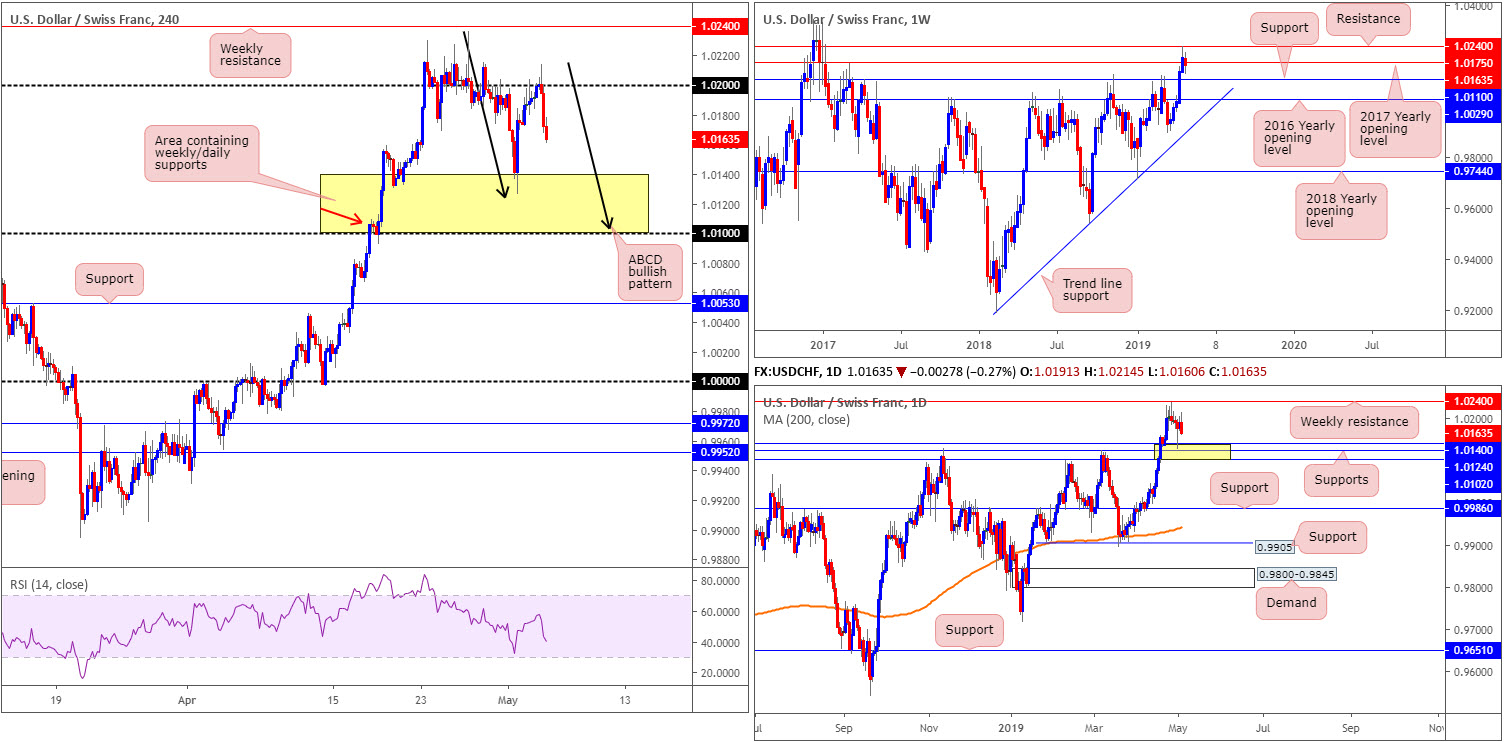Click the 'Support' callout on the 240 chart

[x=109, y=279]
